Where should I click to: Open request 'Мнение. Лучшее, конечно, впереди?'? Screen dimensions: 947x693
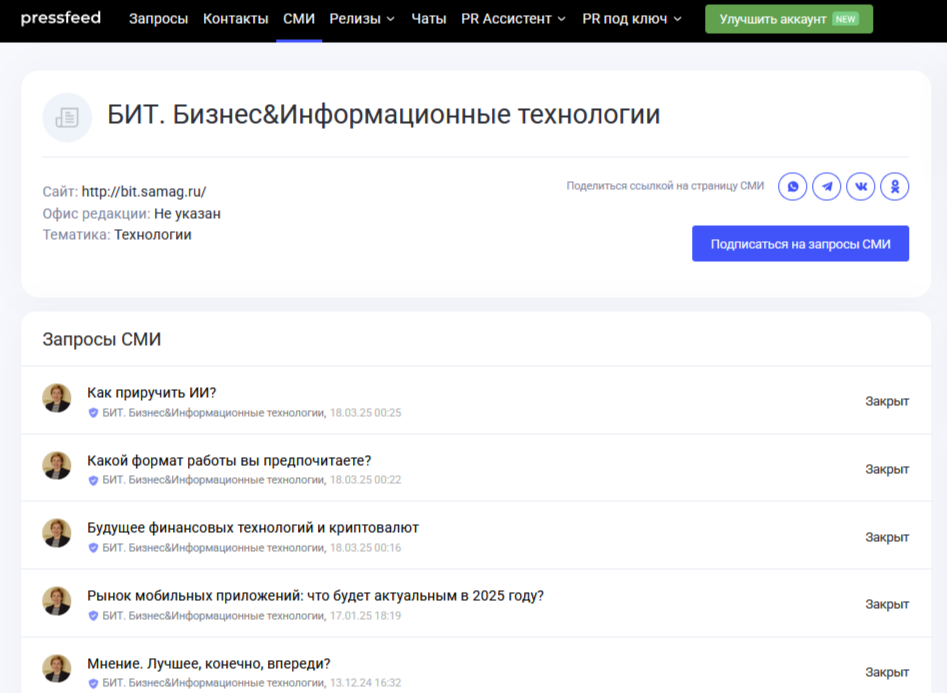[x=208, y=663]
